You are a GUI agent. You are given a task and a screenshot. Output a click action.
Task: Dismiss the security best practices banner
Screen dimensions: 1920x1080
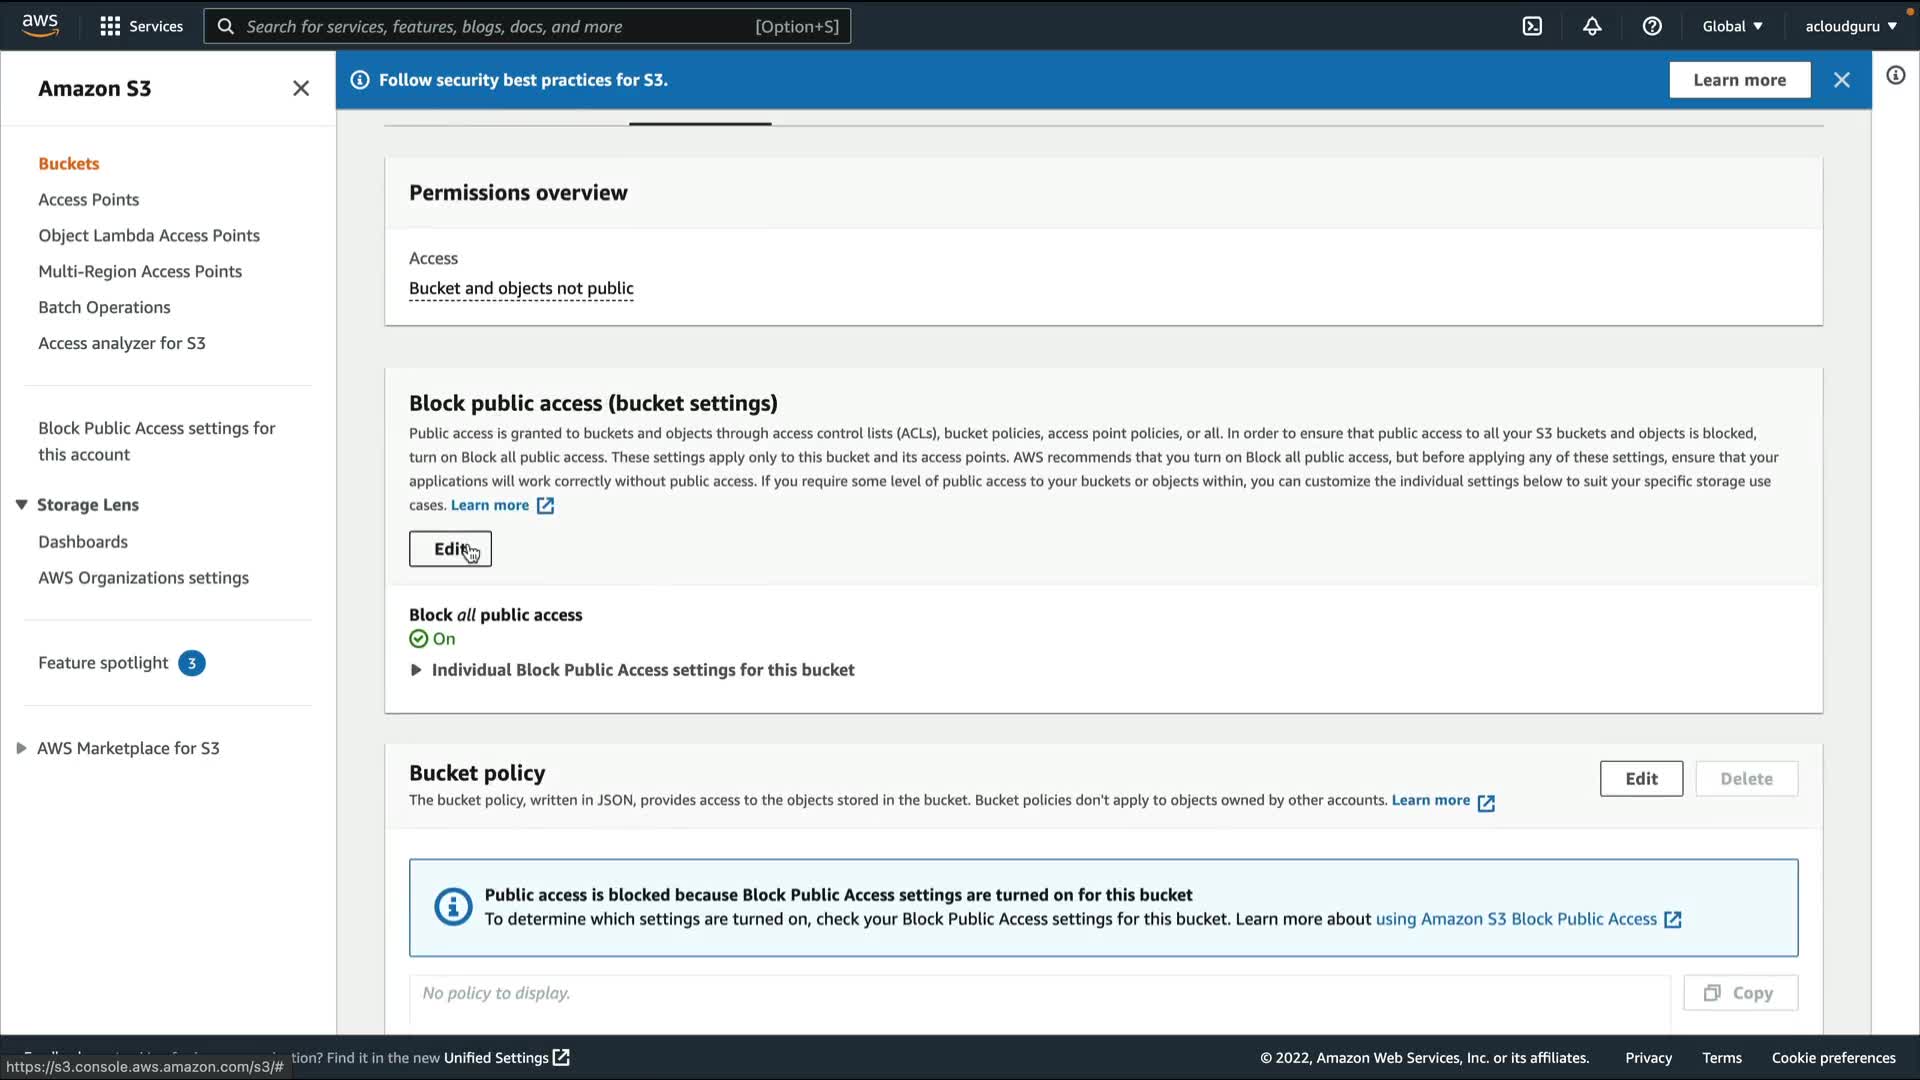1841,80
